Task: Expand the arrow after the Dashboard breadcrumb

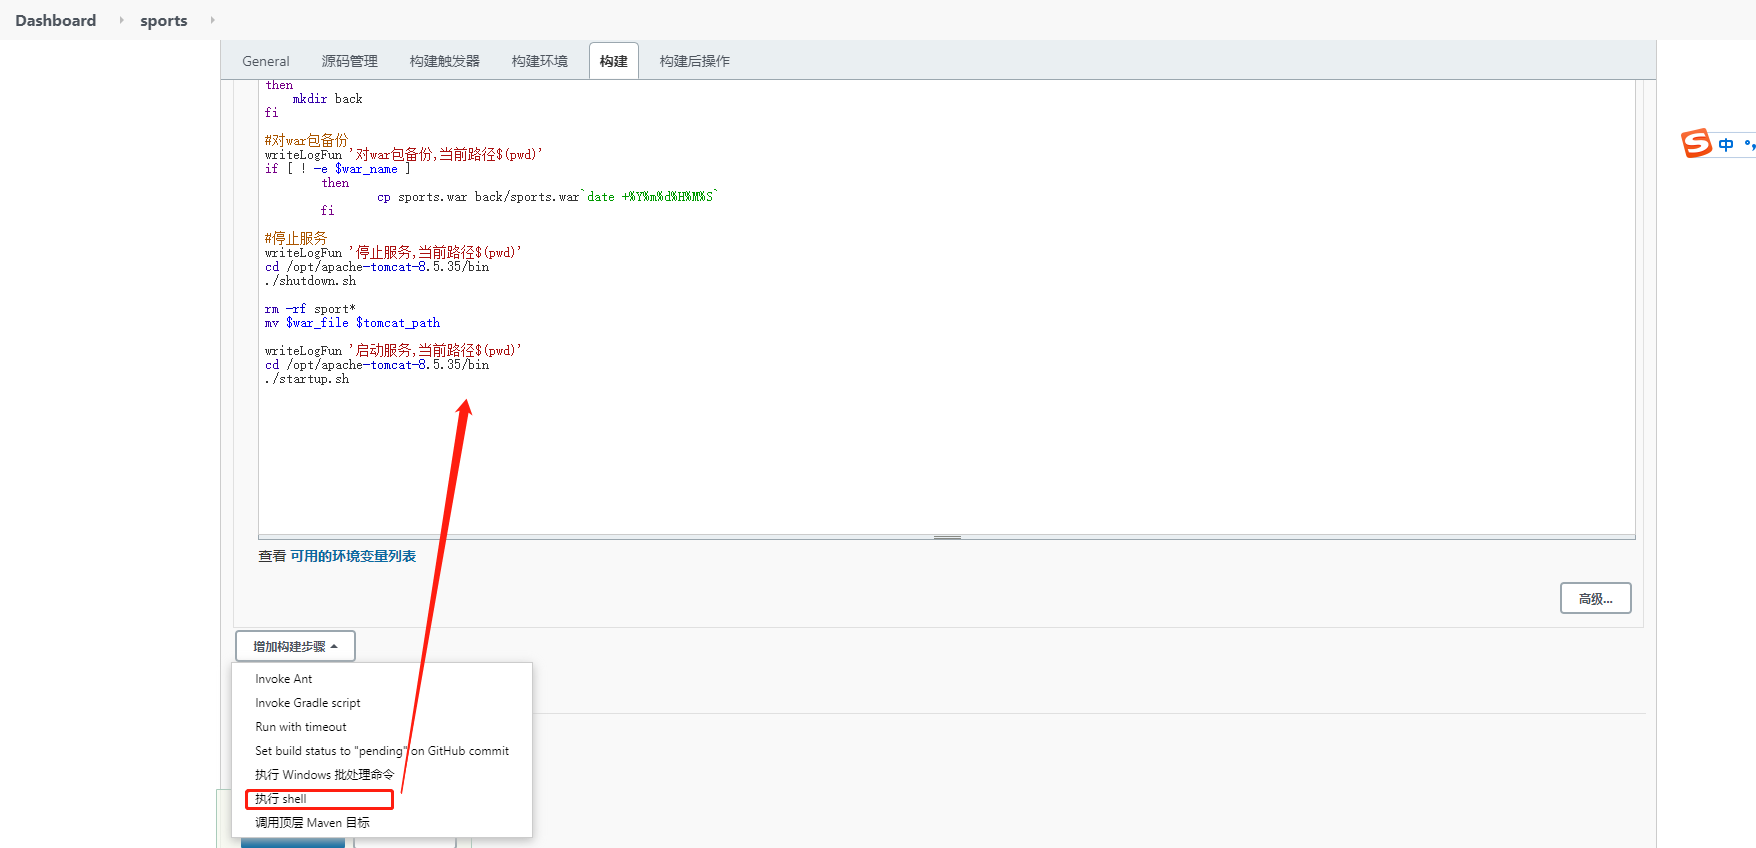Action: [121, 20]
